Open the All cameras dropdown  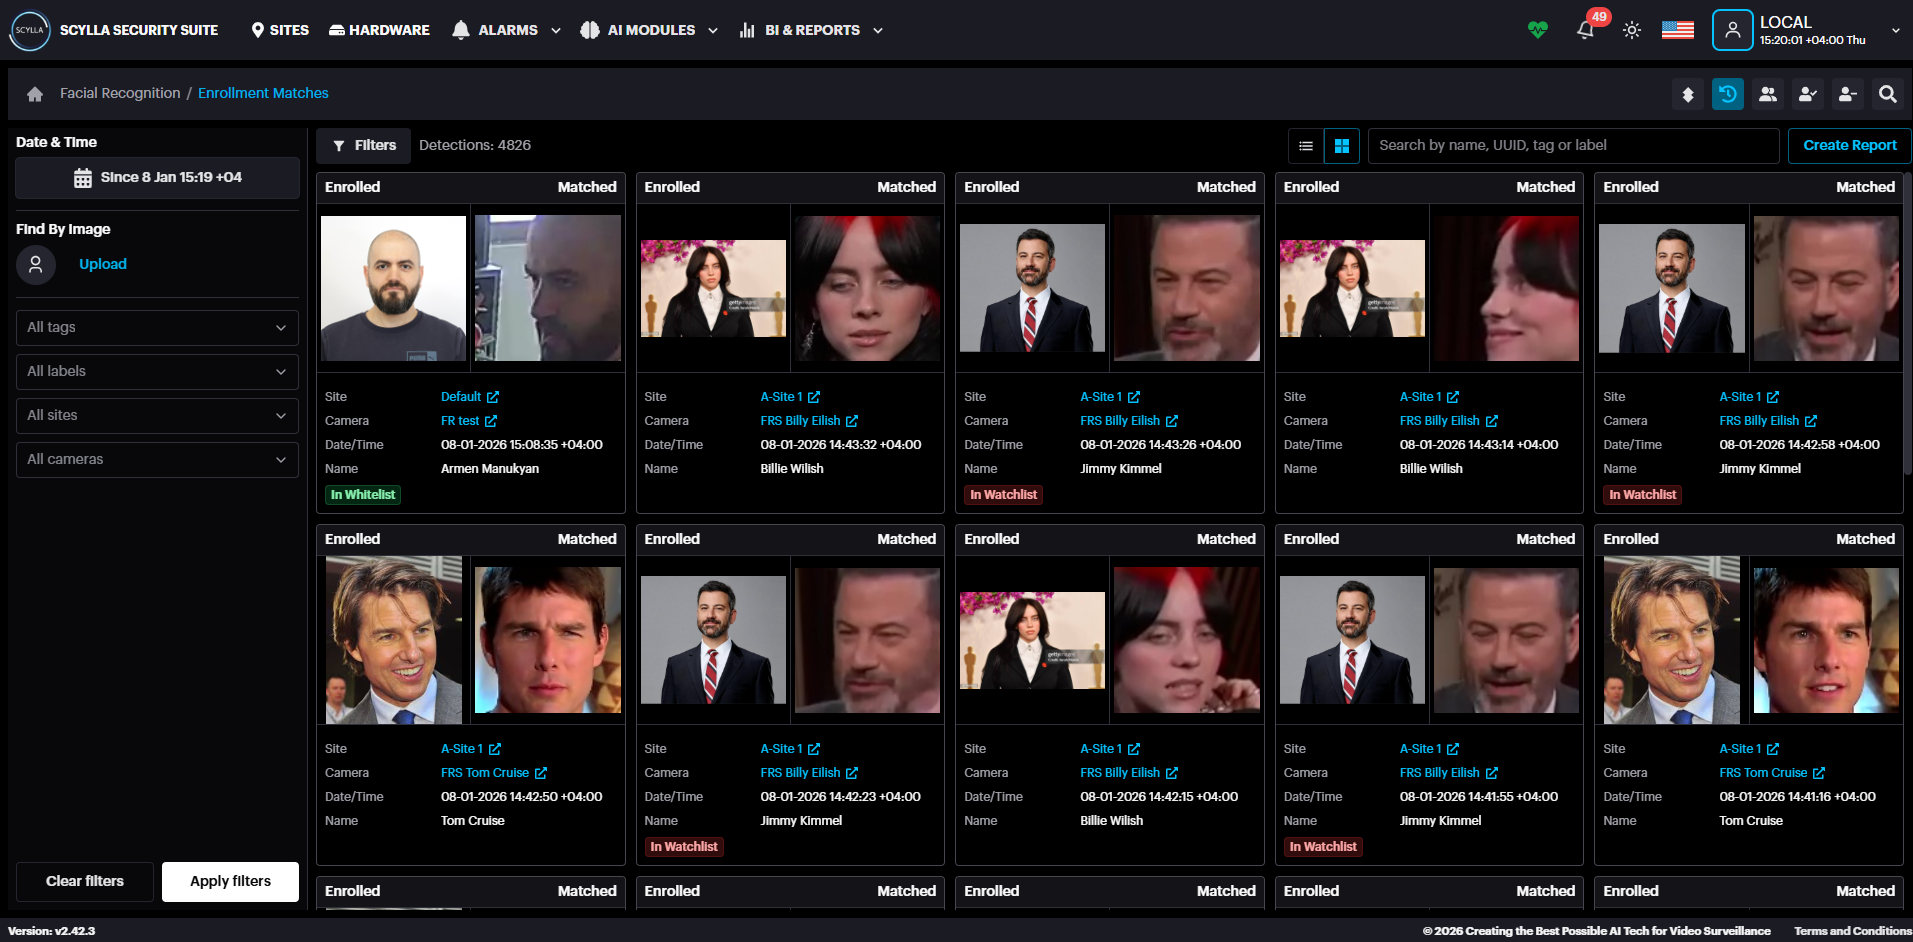(157, 460)
